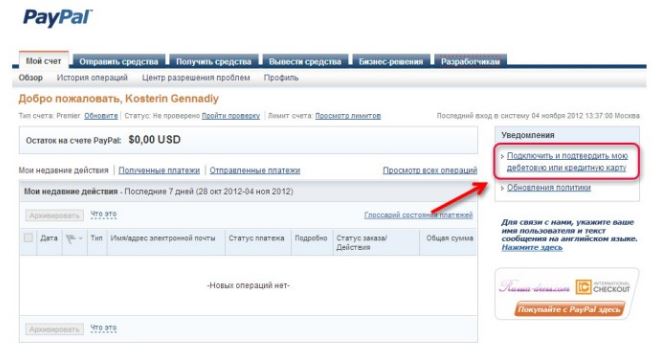
Task: Click Покупайте с PayPal здесь button
Action: tap(569, 309)
